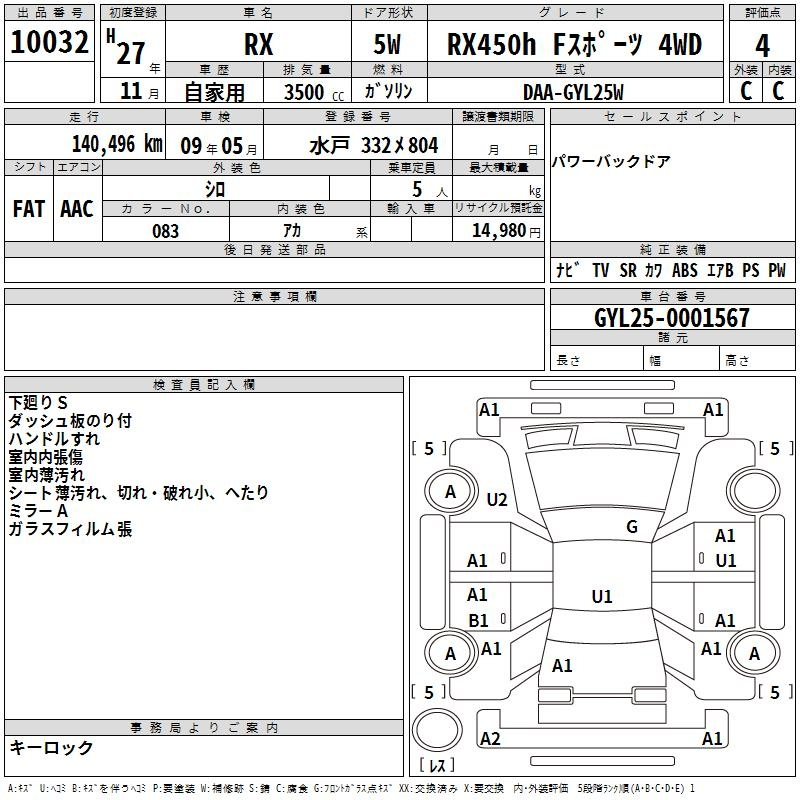Select note ガラスフィルム張
Image resolution: width=800 pixels, height=800 pixels.
pos(70,529)
